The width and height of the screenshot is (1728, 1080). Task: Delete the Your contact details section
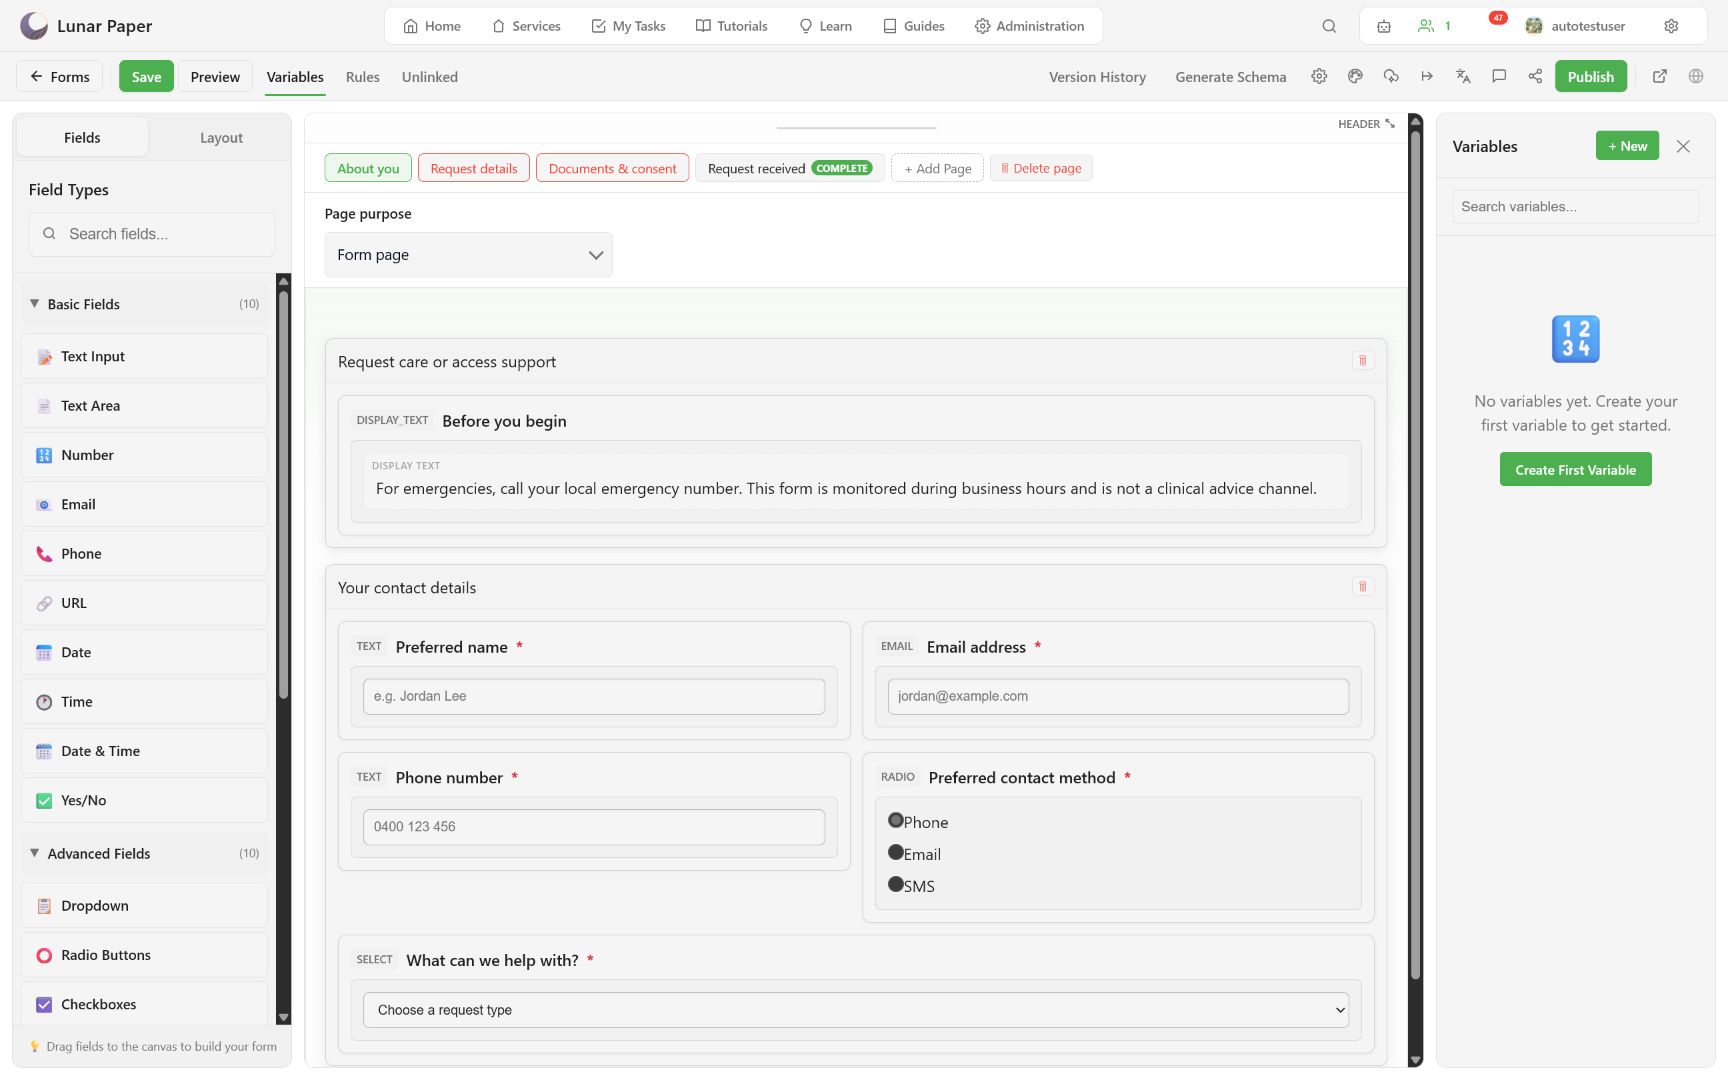click(1362, 586)
